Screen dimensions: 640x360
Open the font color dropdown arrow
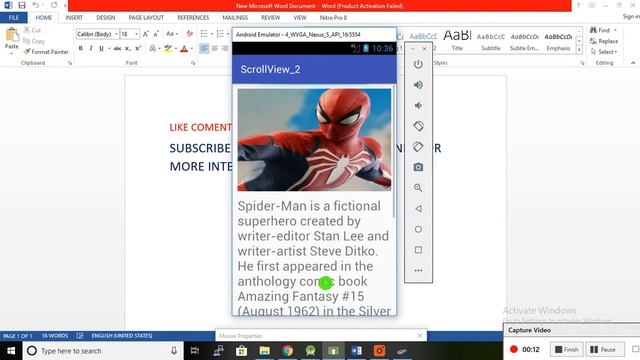point(192,49)
